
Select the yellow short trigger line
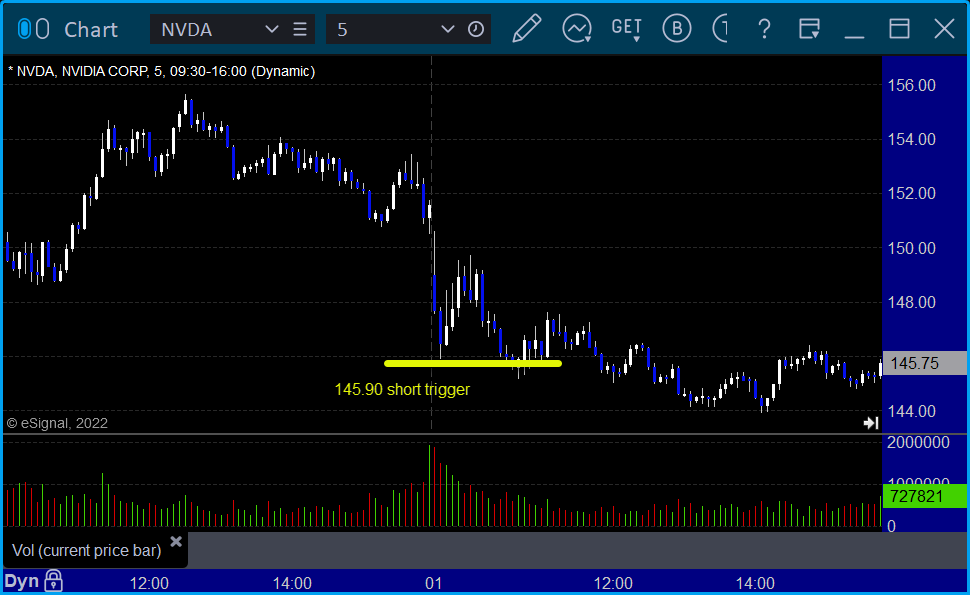pos(473,364)
